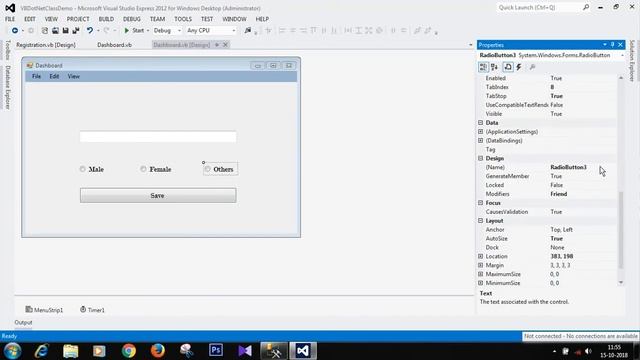Image resolution: width=640 pixels, height=360 pixels.
Task: Open Photoshop from the taskbar
Action: coord(216,351)
